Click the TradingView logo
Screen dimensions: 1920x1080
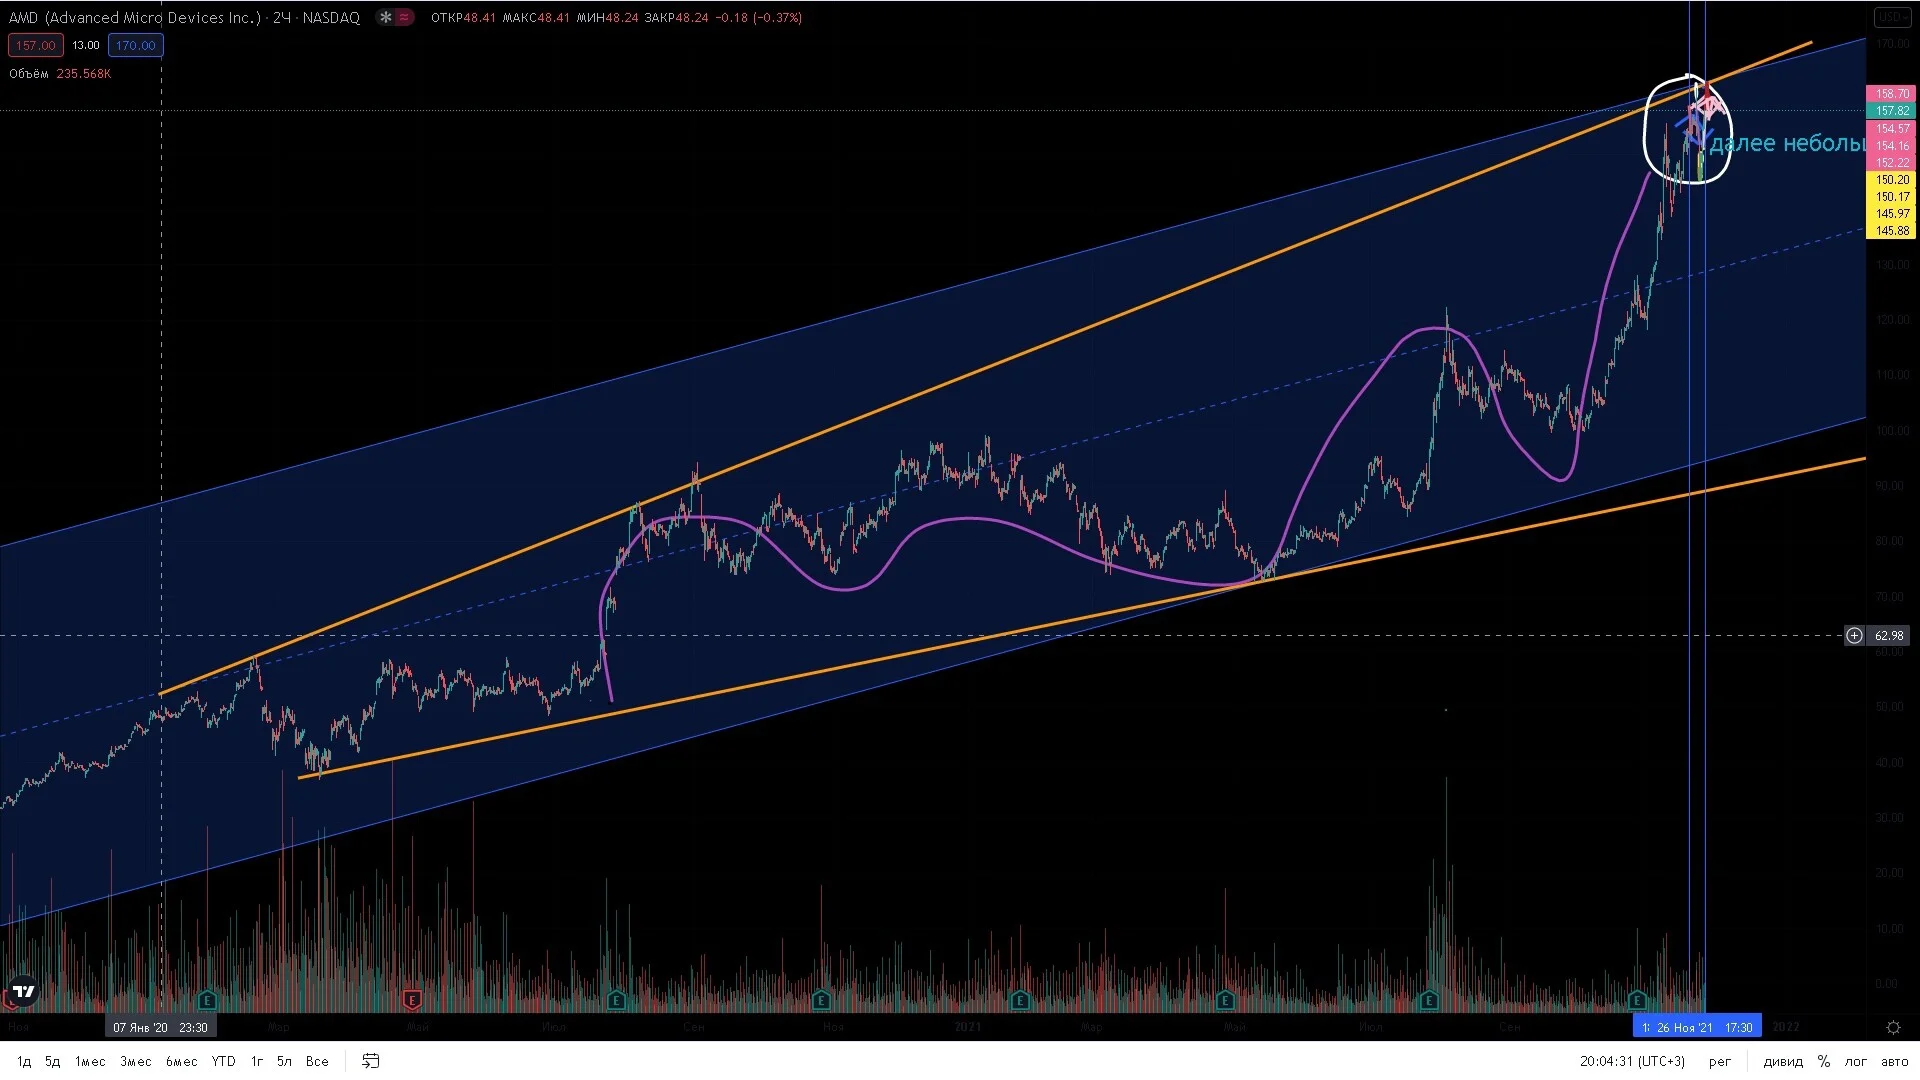pos(22,992)
